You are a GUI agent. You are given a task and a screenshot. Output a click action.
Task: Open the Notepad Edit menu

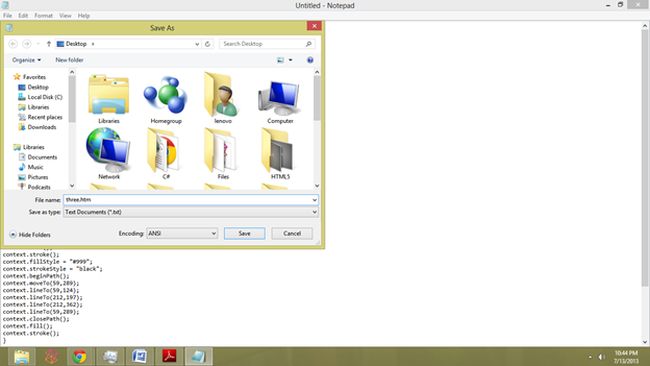23,15
